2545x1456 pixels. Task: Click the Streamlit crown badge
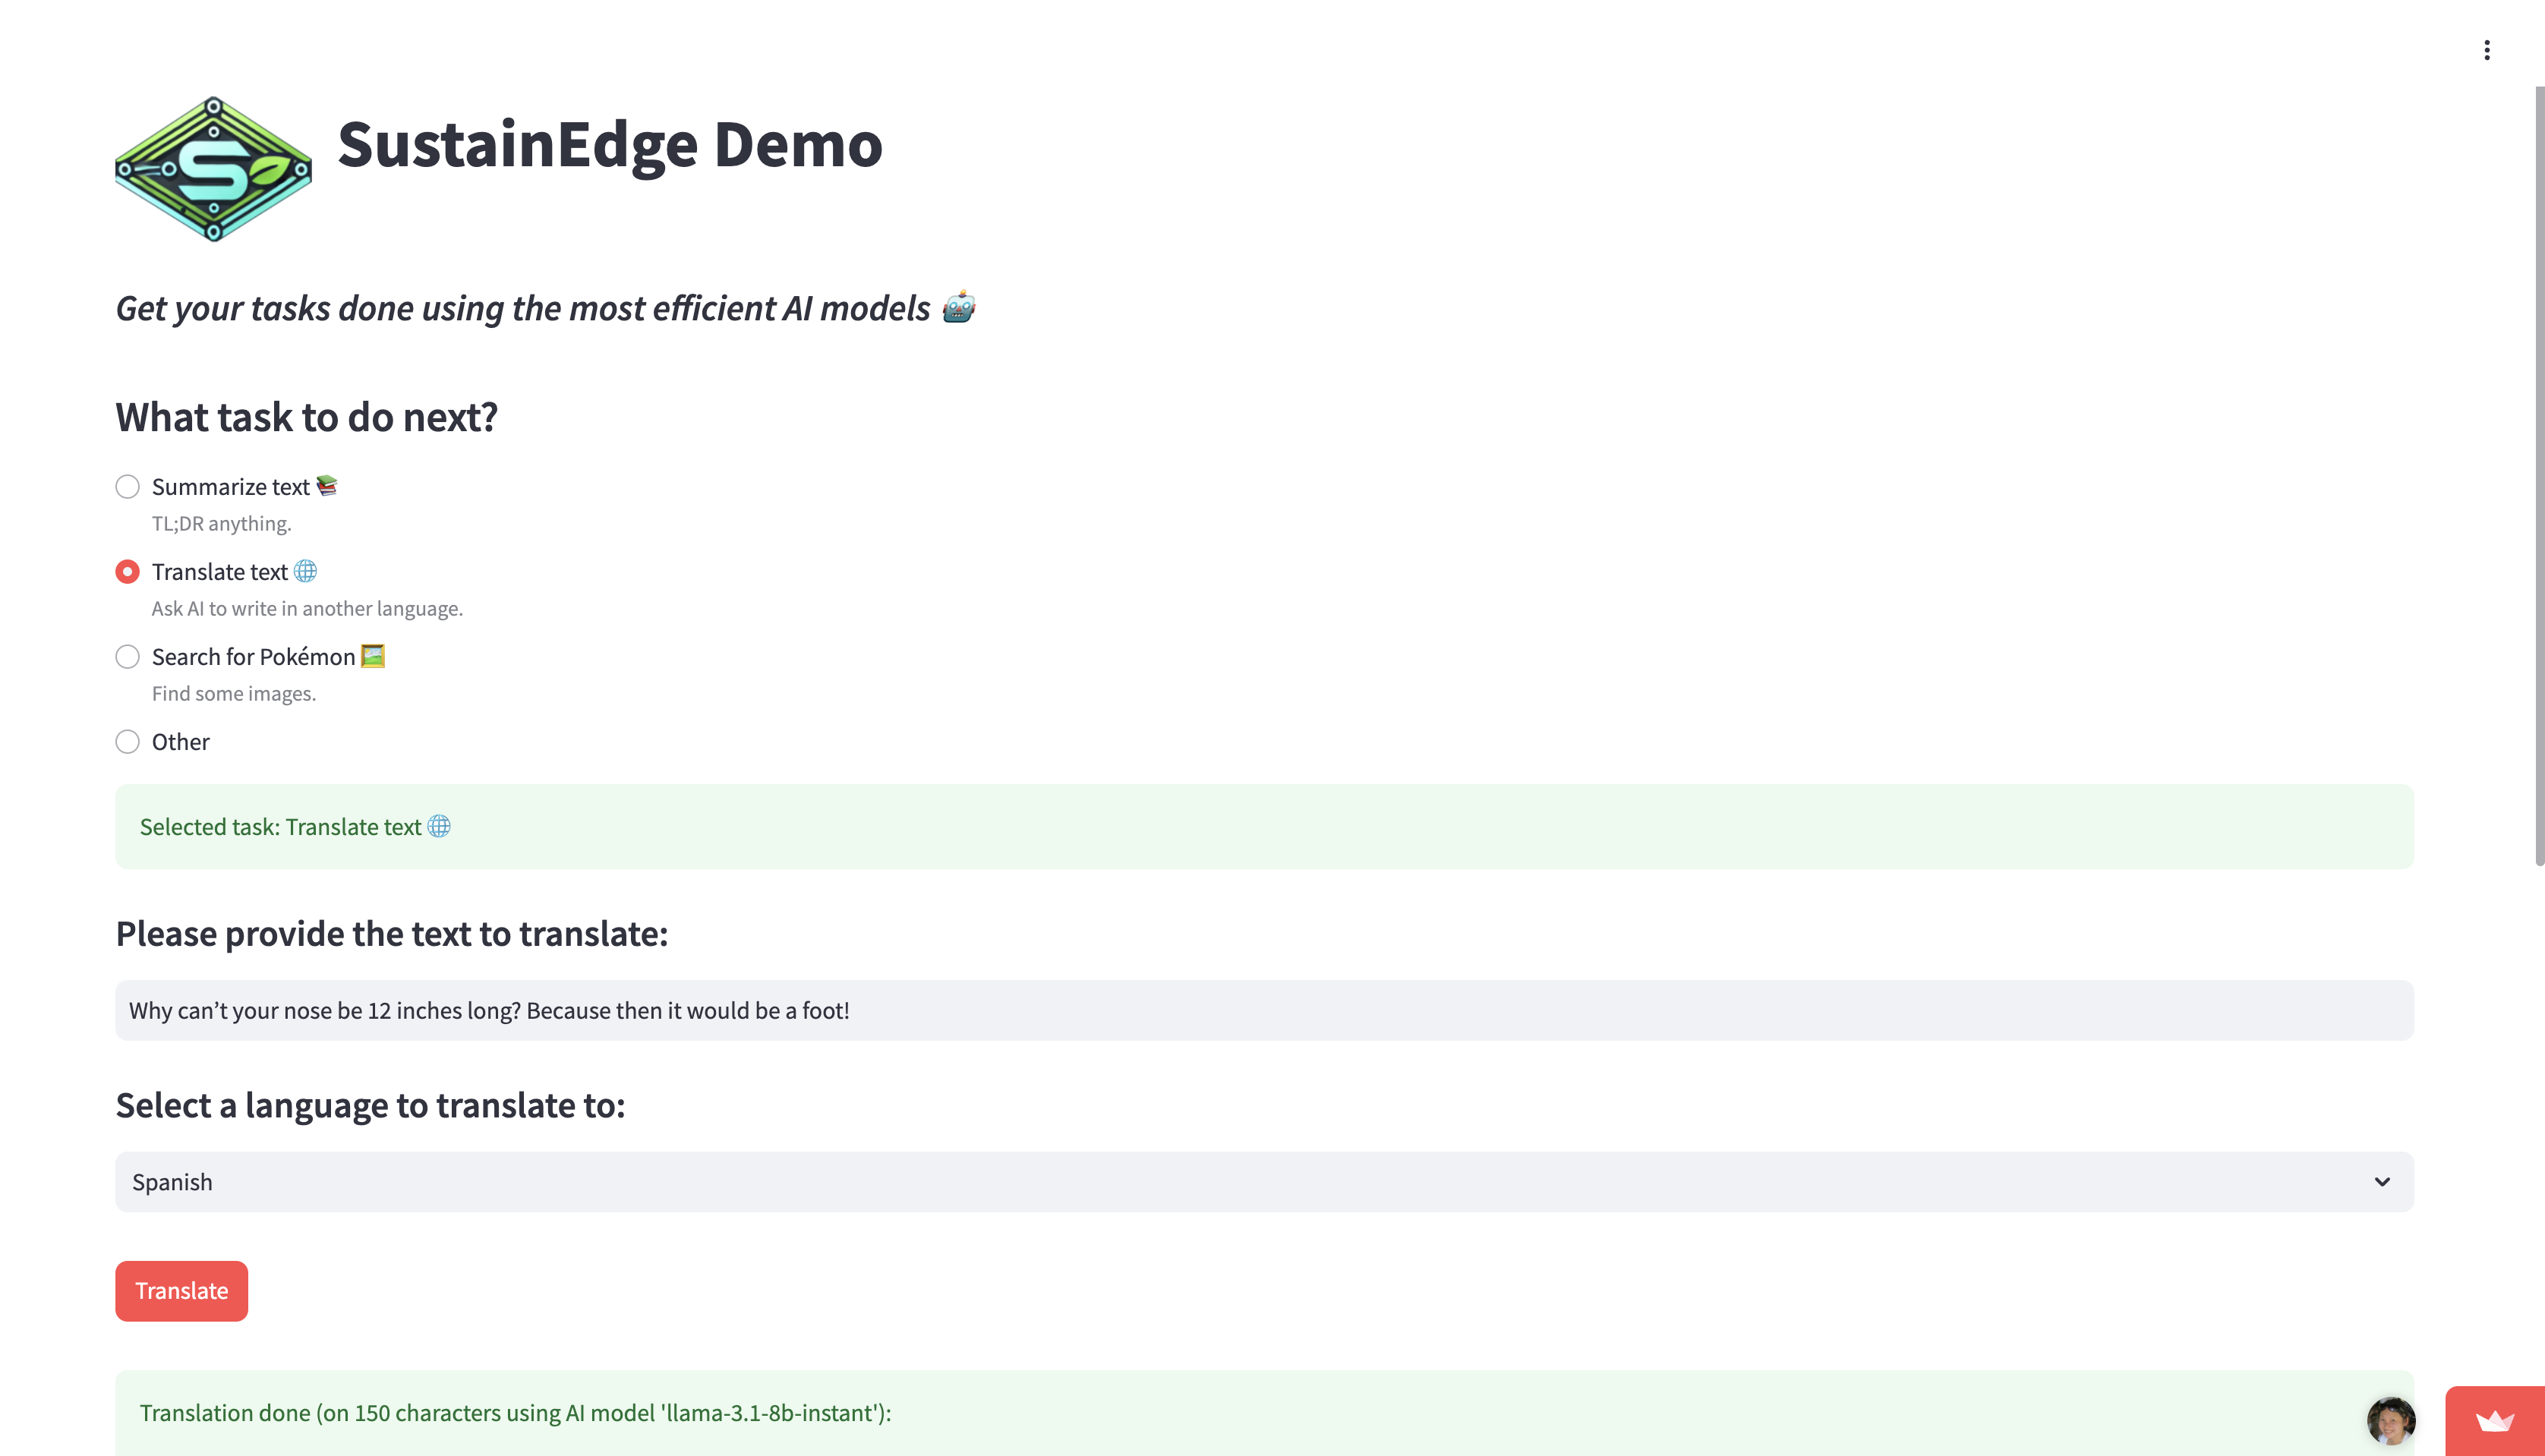click(x=2494, y=1421)
